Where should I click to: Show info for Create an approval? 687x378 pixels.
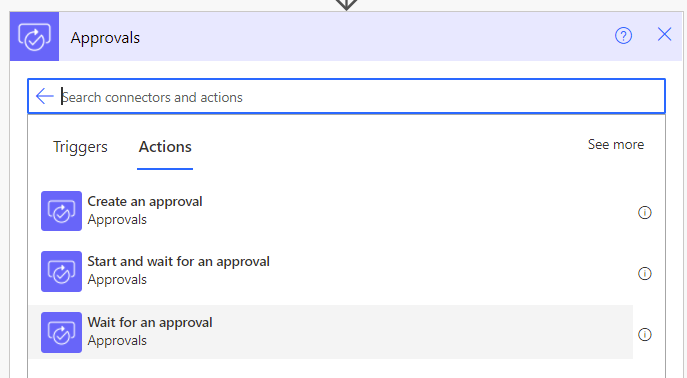(645, 212)
